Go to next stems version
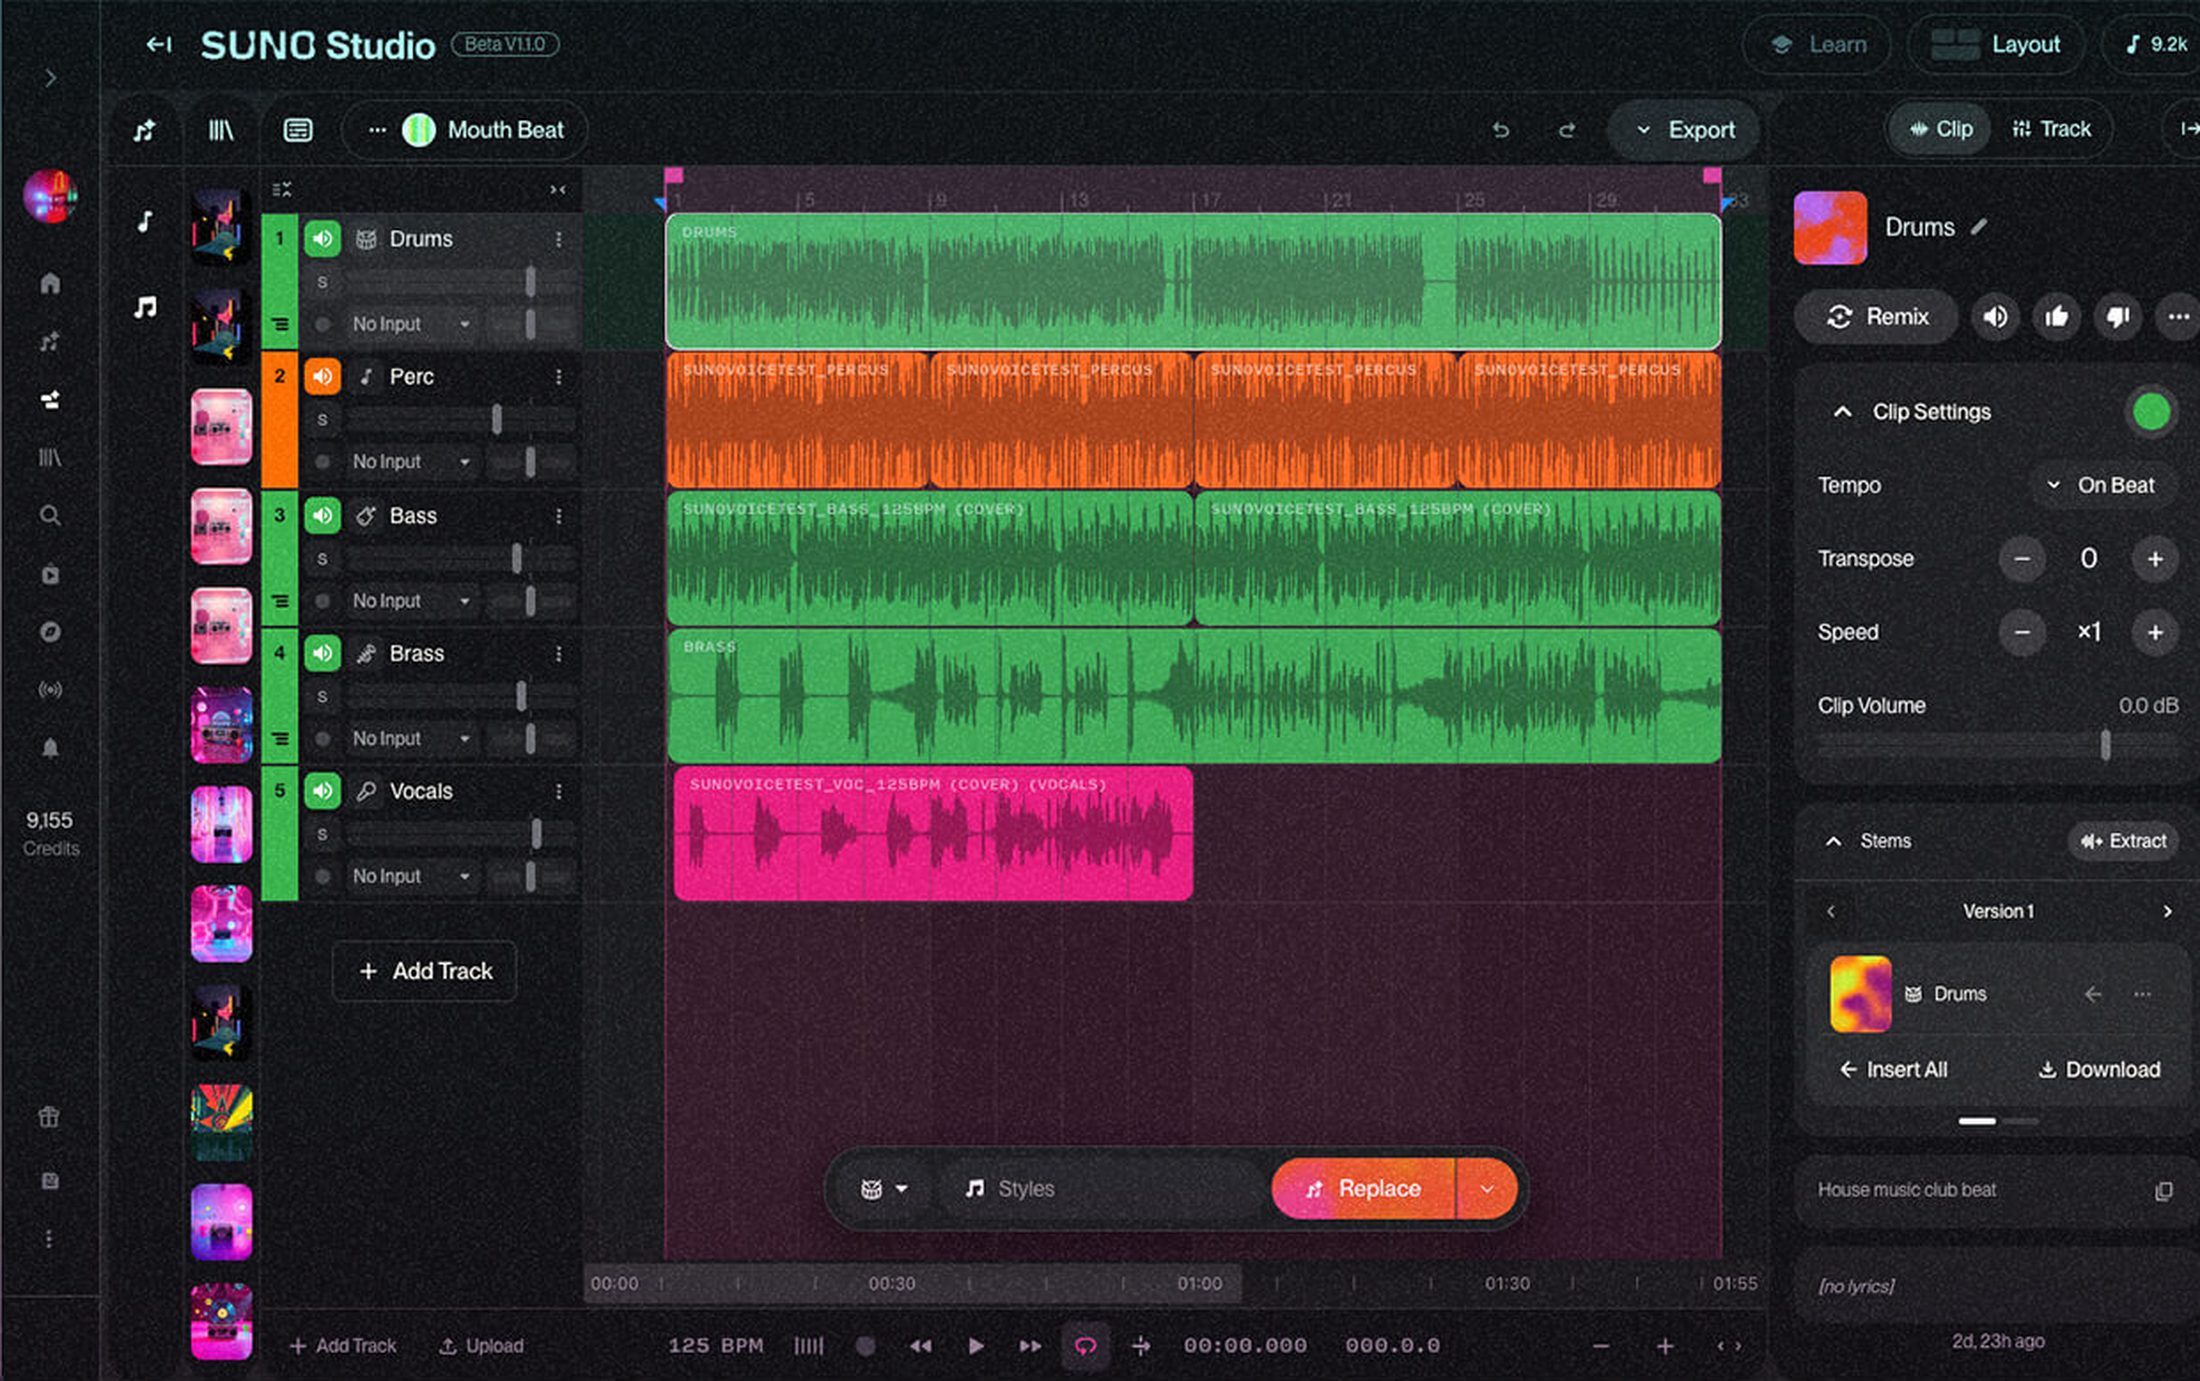The image size is (2200, 1381). click(2167, 912)
